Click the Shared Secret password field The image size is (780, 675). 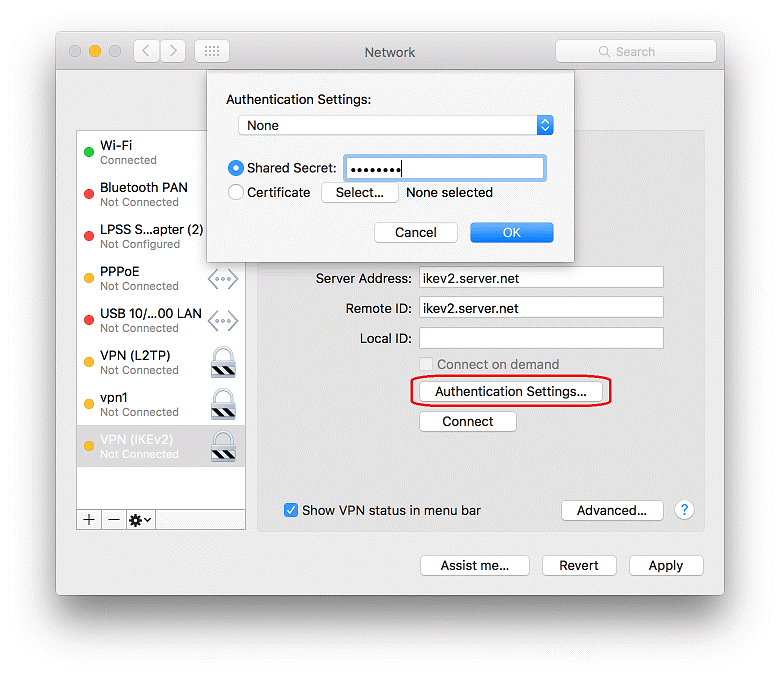[x=445, y=168]
